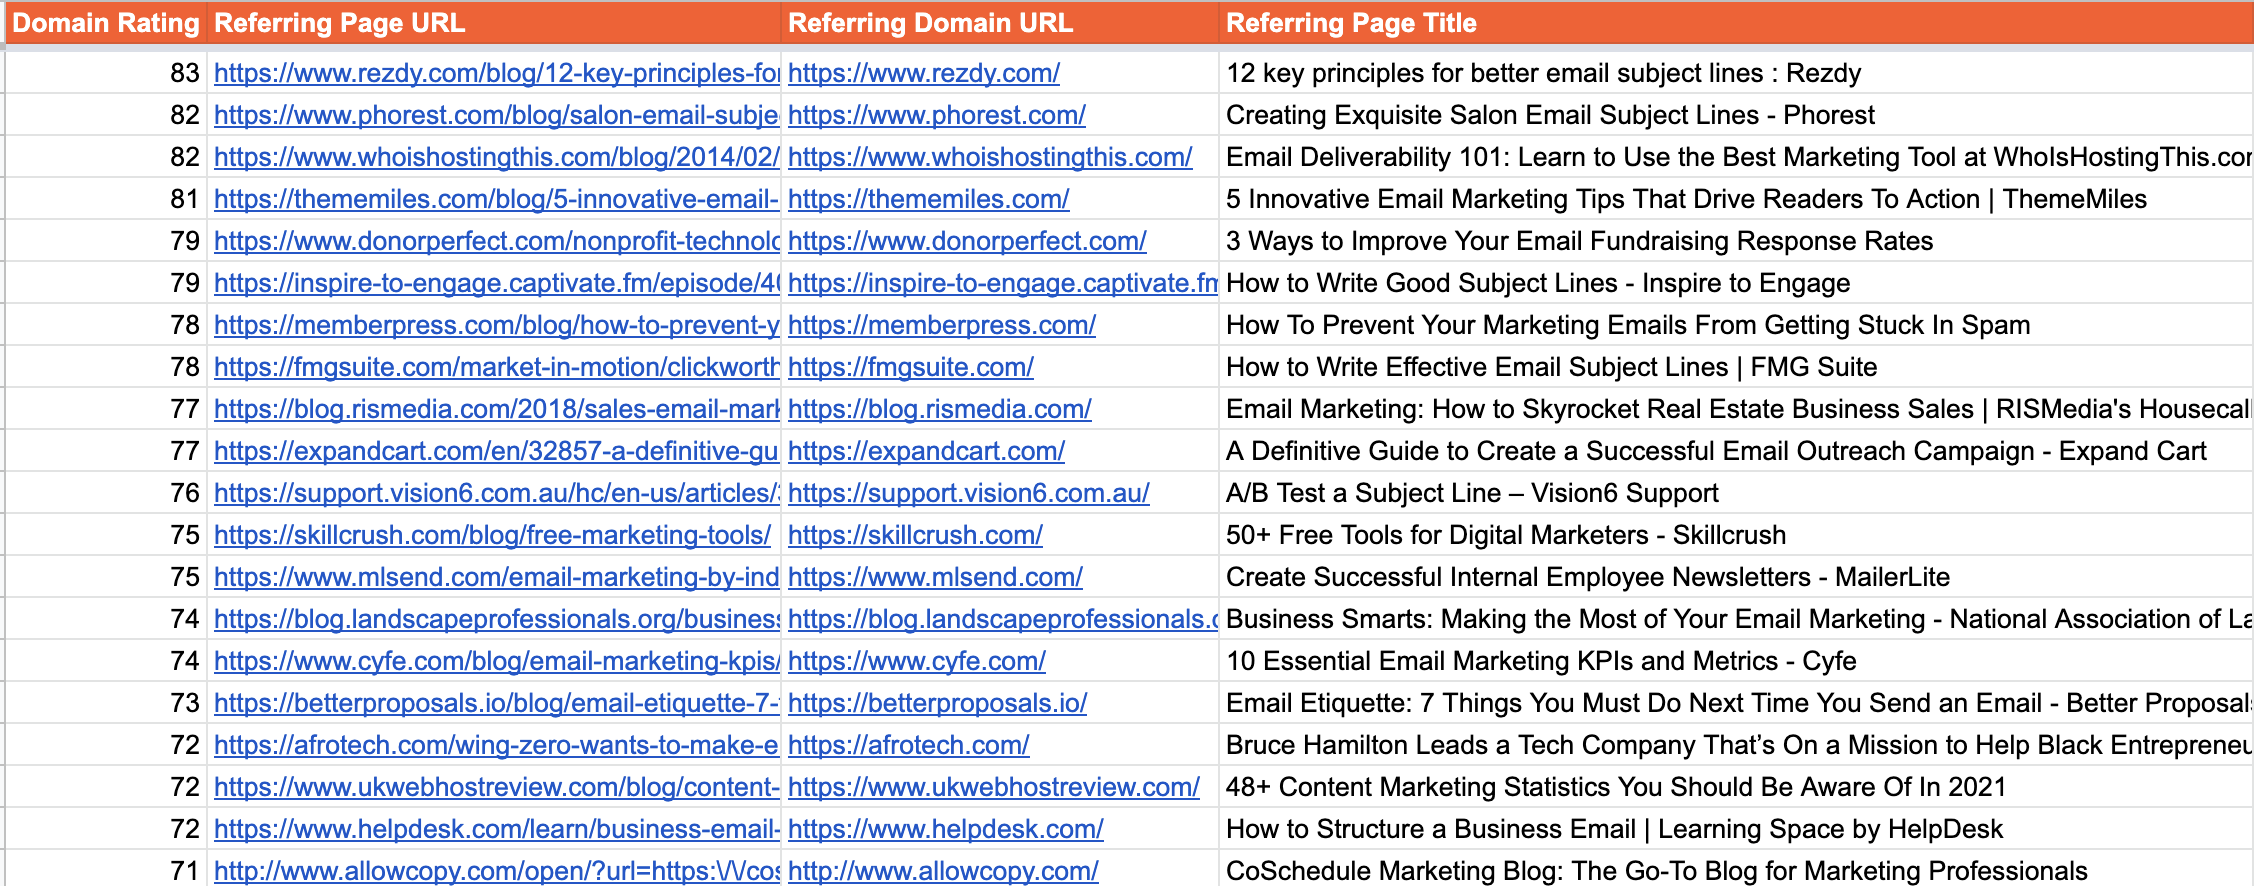This screenshot has height=886, width=2254.
Task: Select the Referring Page Title header cell
Action: pyautogui.click(x=1737, y=23)
